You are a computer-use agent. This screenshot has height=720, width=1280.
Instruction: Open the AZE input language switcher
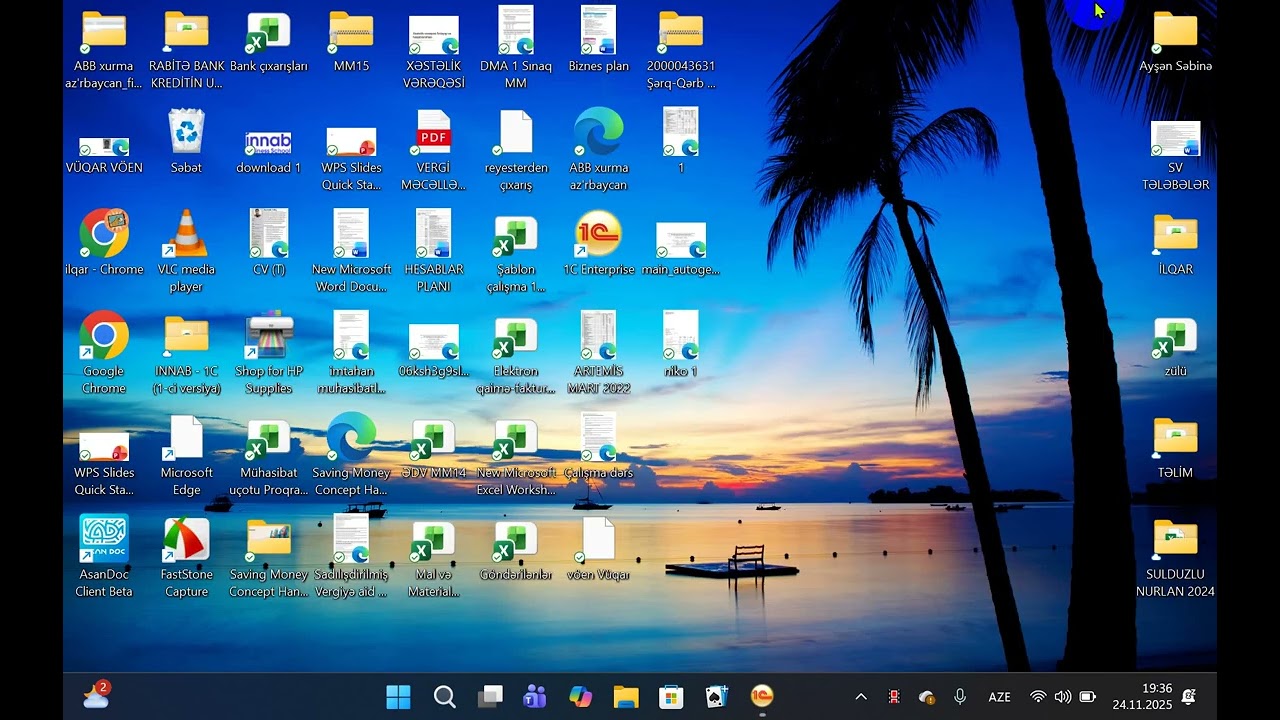(999, 697)
